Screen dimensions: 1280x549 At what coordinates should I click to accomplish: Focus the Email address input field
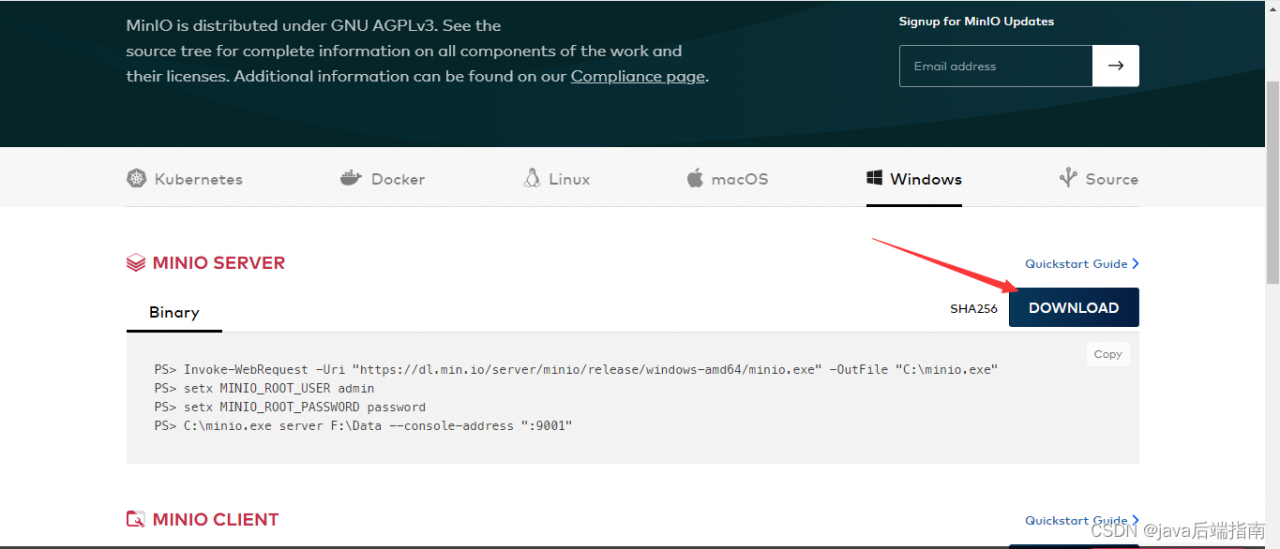(x=996, y=66)
